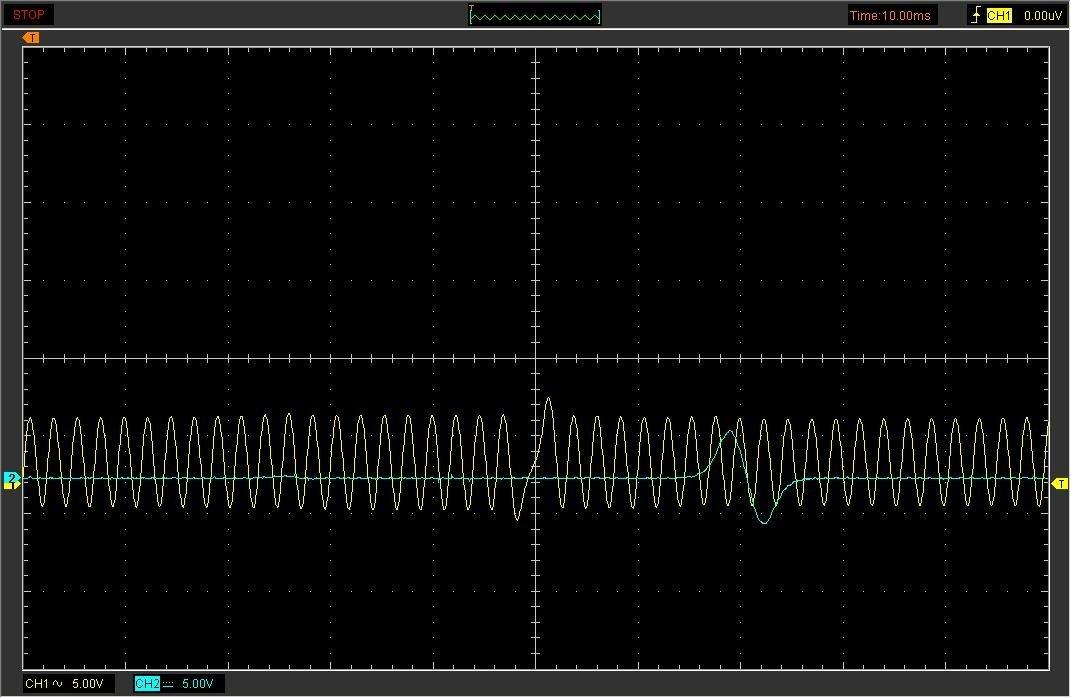Click the rising edge trigger icon
Viewport: 1071px width, 698px height.
976,15
